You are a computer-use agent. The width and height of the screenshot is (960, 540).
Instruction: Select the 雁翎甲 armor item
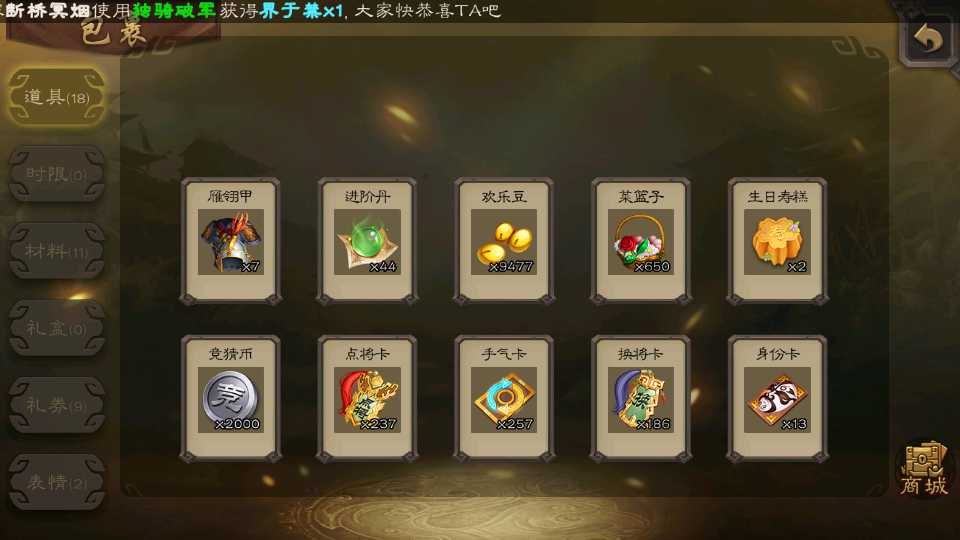tap(231, 241)
